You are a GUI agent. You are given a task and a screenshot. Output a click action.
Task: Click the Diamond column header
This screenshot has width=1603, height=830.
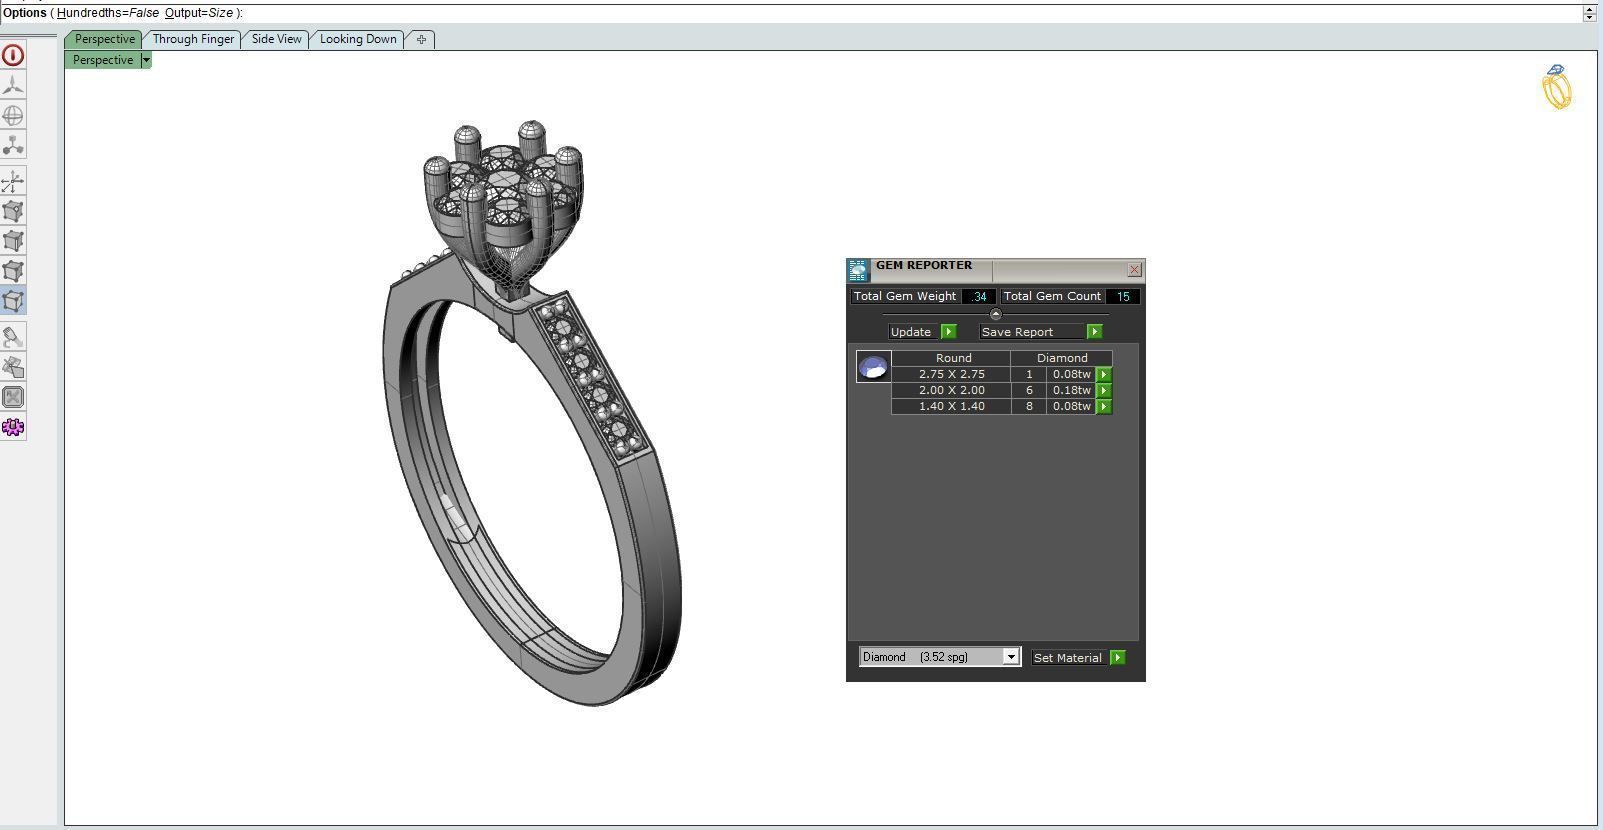click(x=1062, y=358)
